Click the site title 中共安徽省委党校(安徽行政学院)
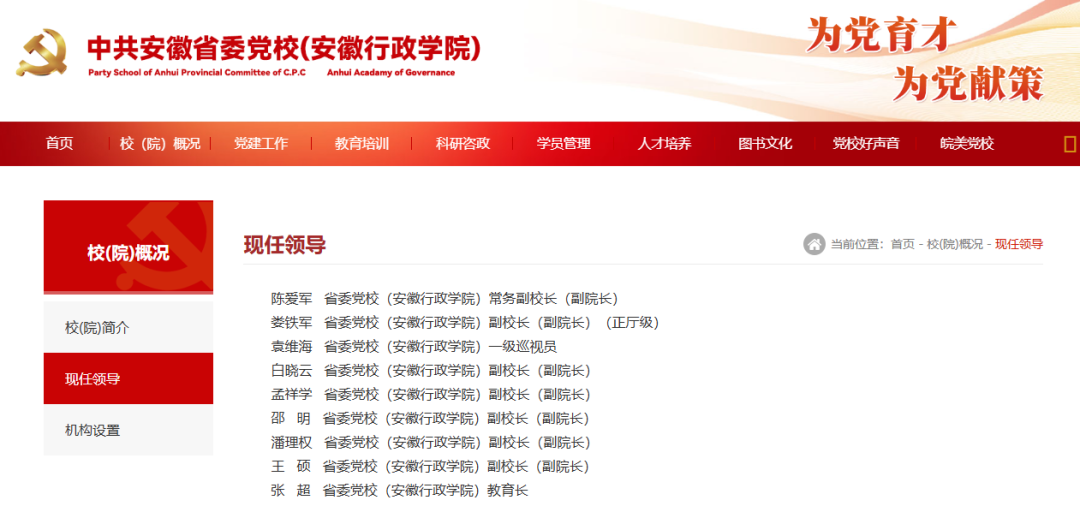 284,48
